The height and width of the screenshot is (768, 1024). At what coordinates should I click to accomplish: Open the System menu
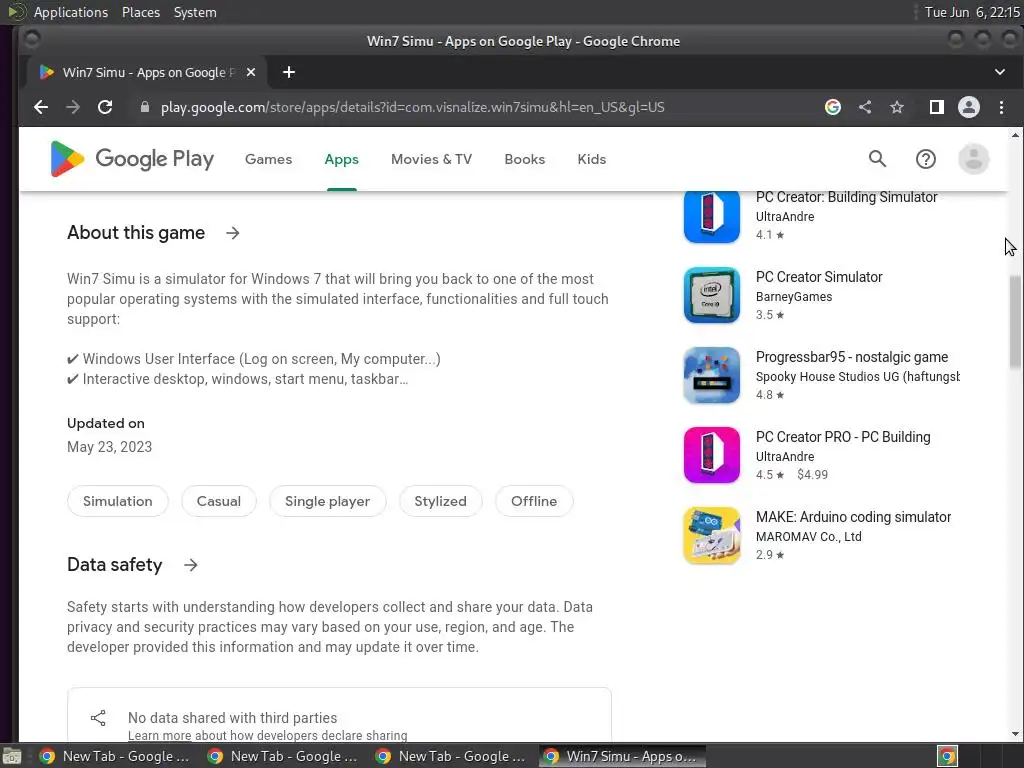195,12
